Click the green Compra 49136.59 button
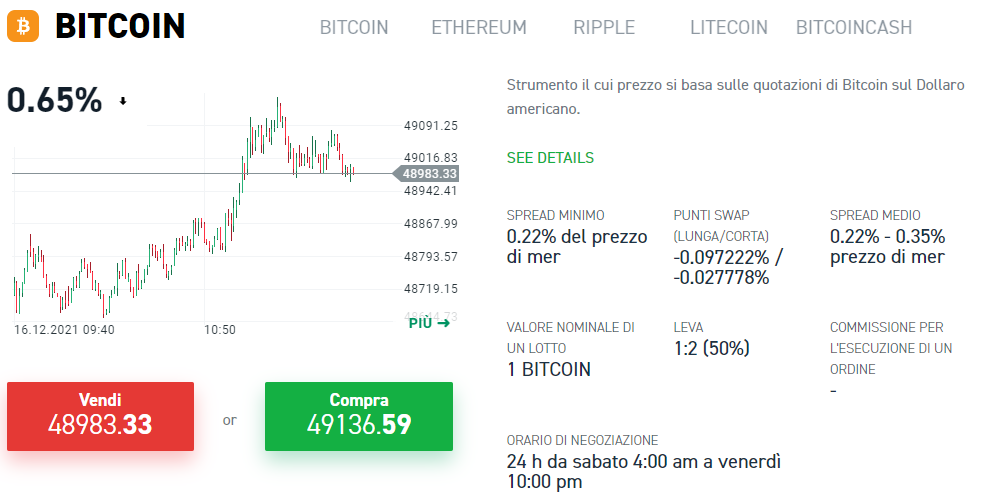This screenshot has width=981, height=501. pos(359,417)
